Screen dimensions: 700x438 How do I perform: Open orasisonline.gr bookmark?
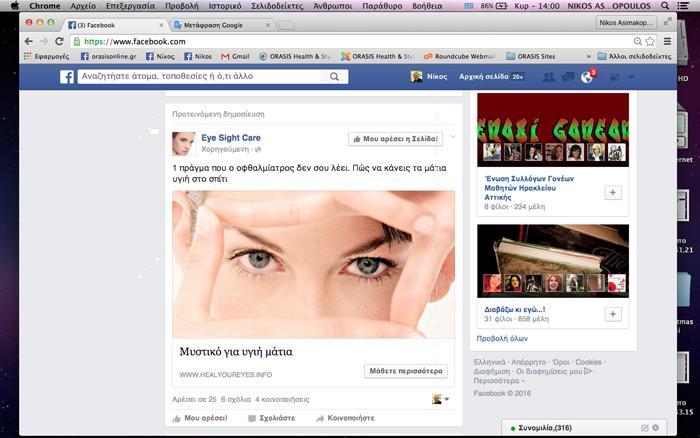tap(108, 56)
